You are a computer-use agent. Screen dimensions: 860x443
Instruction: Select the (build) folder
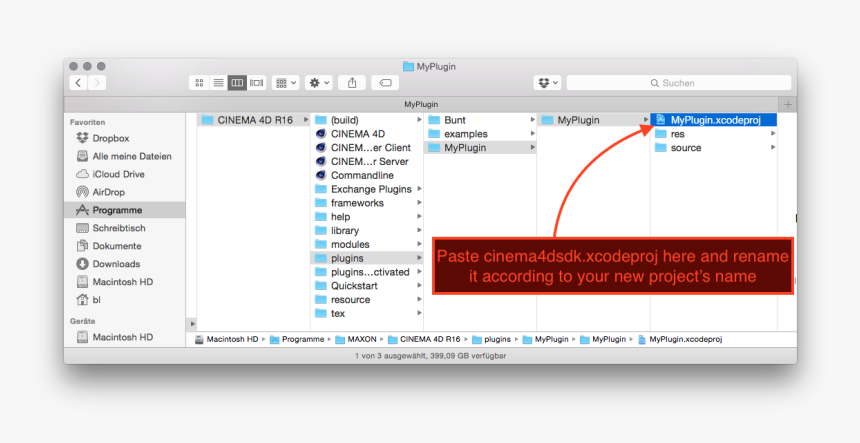(x=367, y=120)
